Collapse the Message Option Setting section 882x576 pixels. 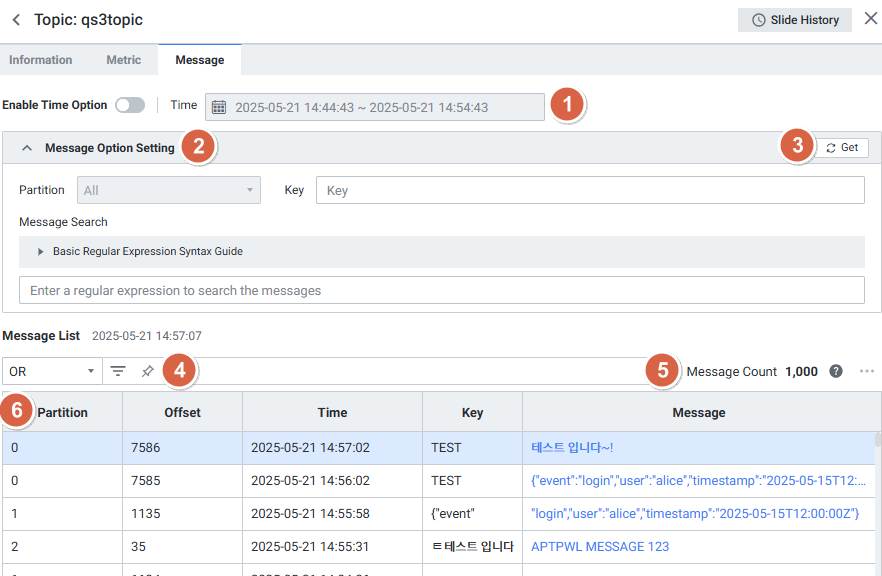[x=27, y=148]
